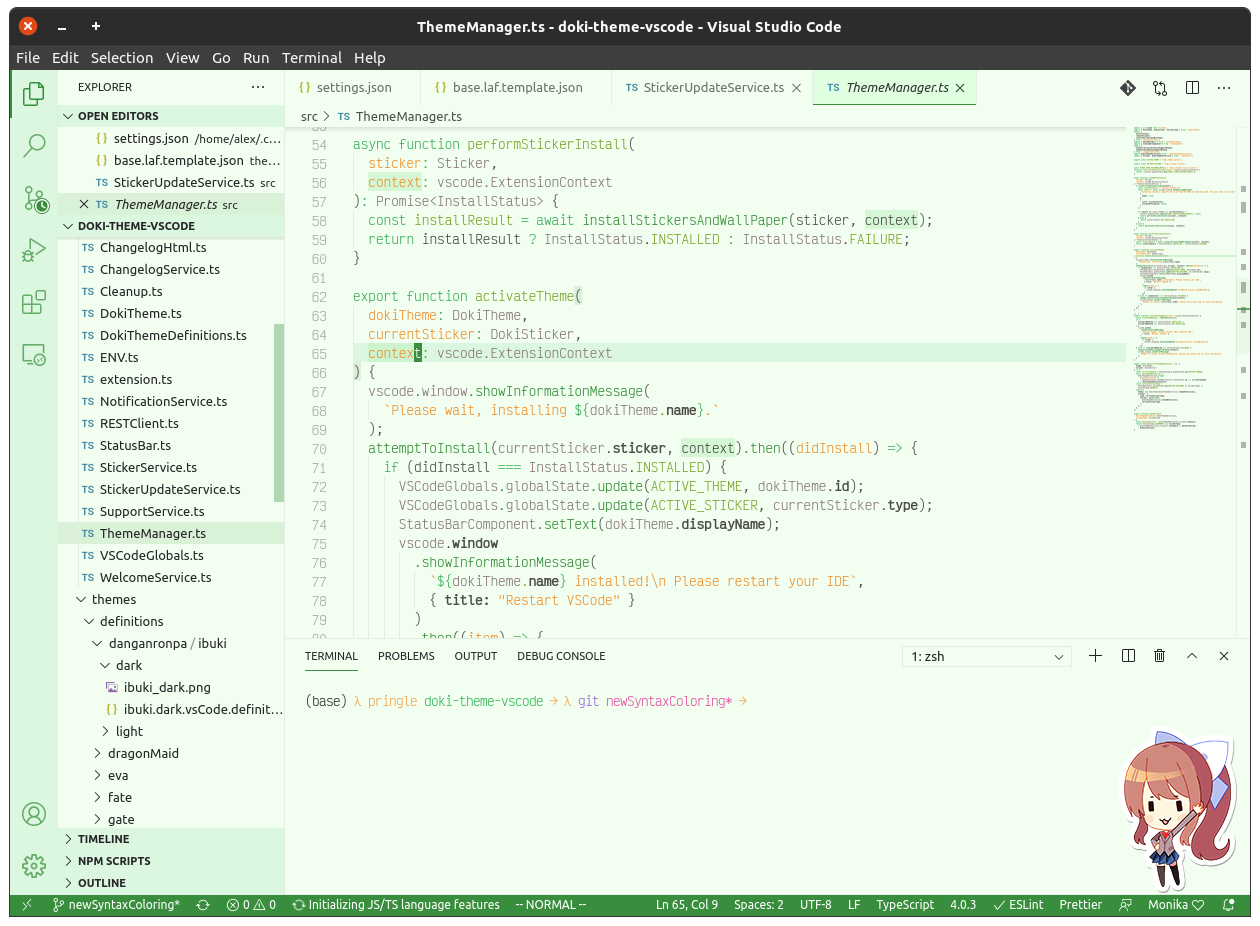Image resolution: width=1260 pixels, height=926 pixels.
Task: Open the Selection menu
Action: 122,58
